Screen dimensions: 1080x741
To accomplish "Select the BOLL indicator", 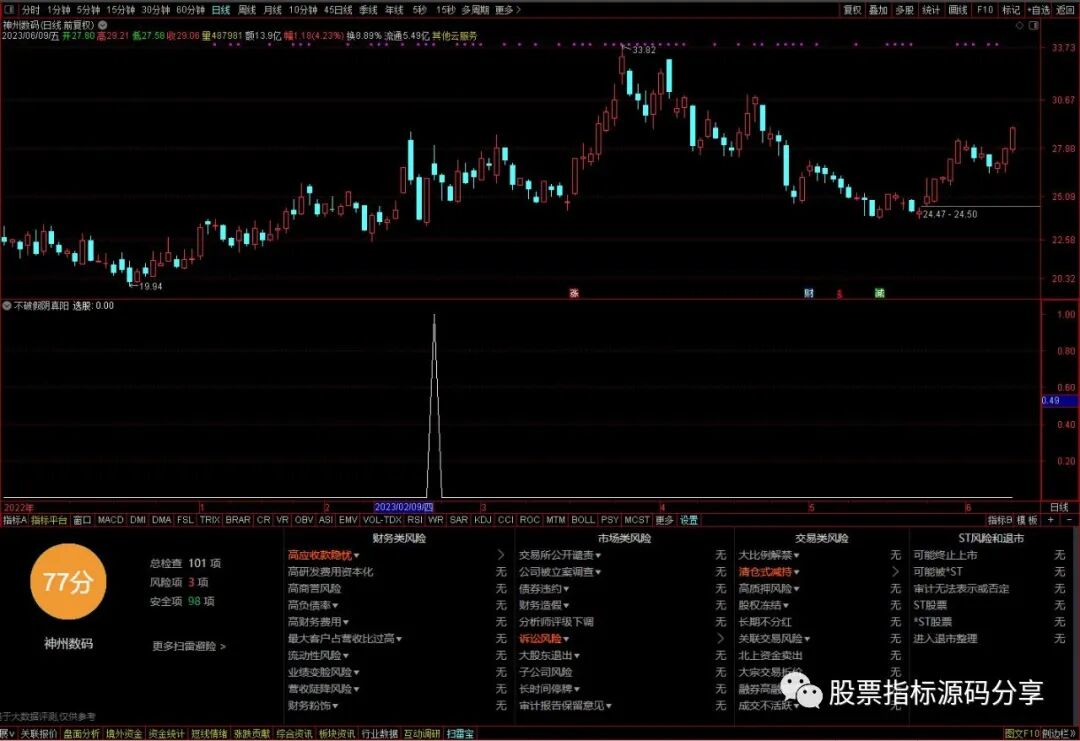I will [x=583, y=520].
